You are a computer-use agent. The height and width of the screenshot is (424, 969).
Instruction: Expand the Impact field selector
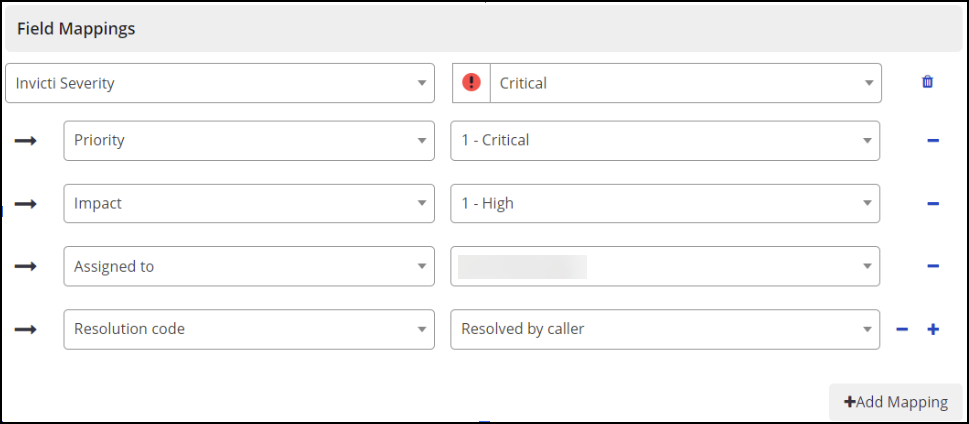[x=249, y=203]
